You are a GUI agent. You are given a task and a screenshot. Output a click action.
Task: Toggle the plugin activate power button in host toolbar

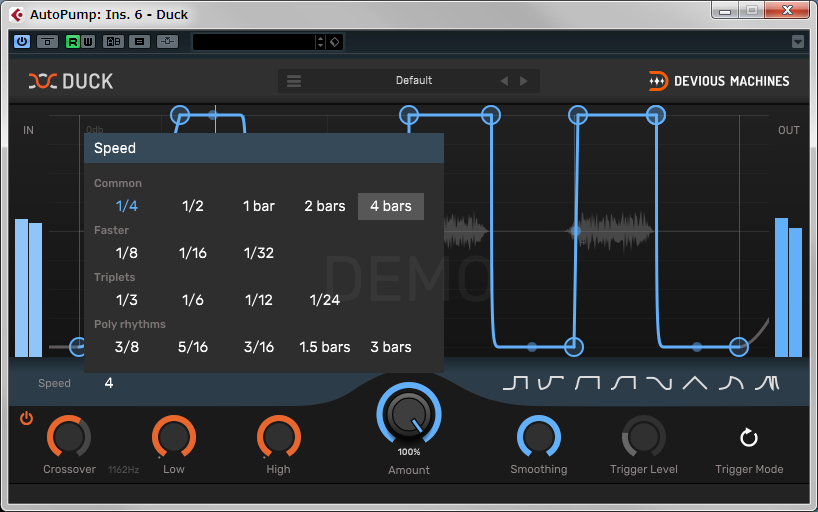coord(22,41)
